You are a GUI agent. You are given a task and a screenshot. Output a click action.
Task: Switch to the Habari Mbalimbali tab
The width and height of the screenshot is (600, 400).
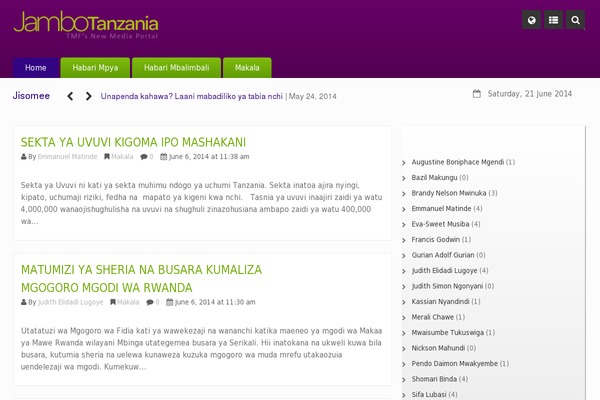[176, 68]
